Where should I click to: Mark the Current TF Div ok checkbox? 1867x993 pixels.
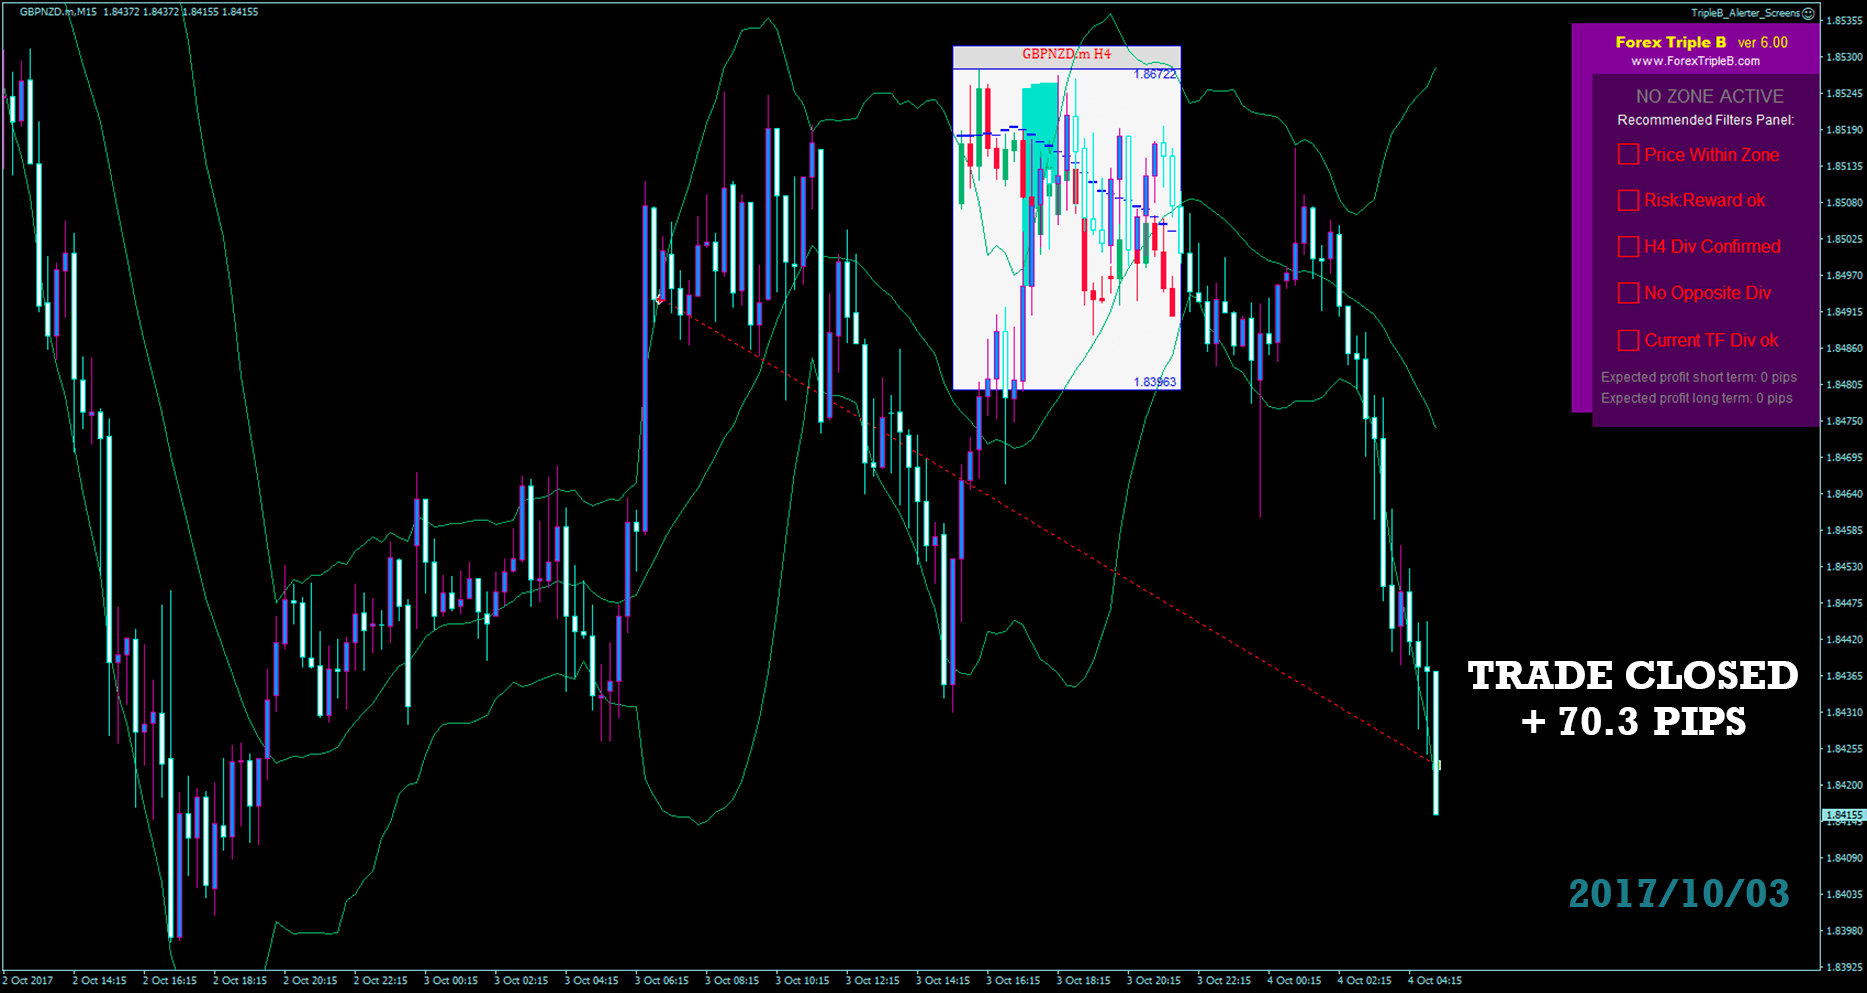(x=1628, y=340)
